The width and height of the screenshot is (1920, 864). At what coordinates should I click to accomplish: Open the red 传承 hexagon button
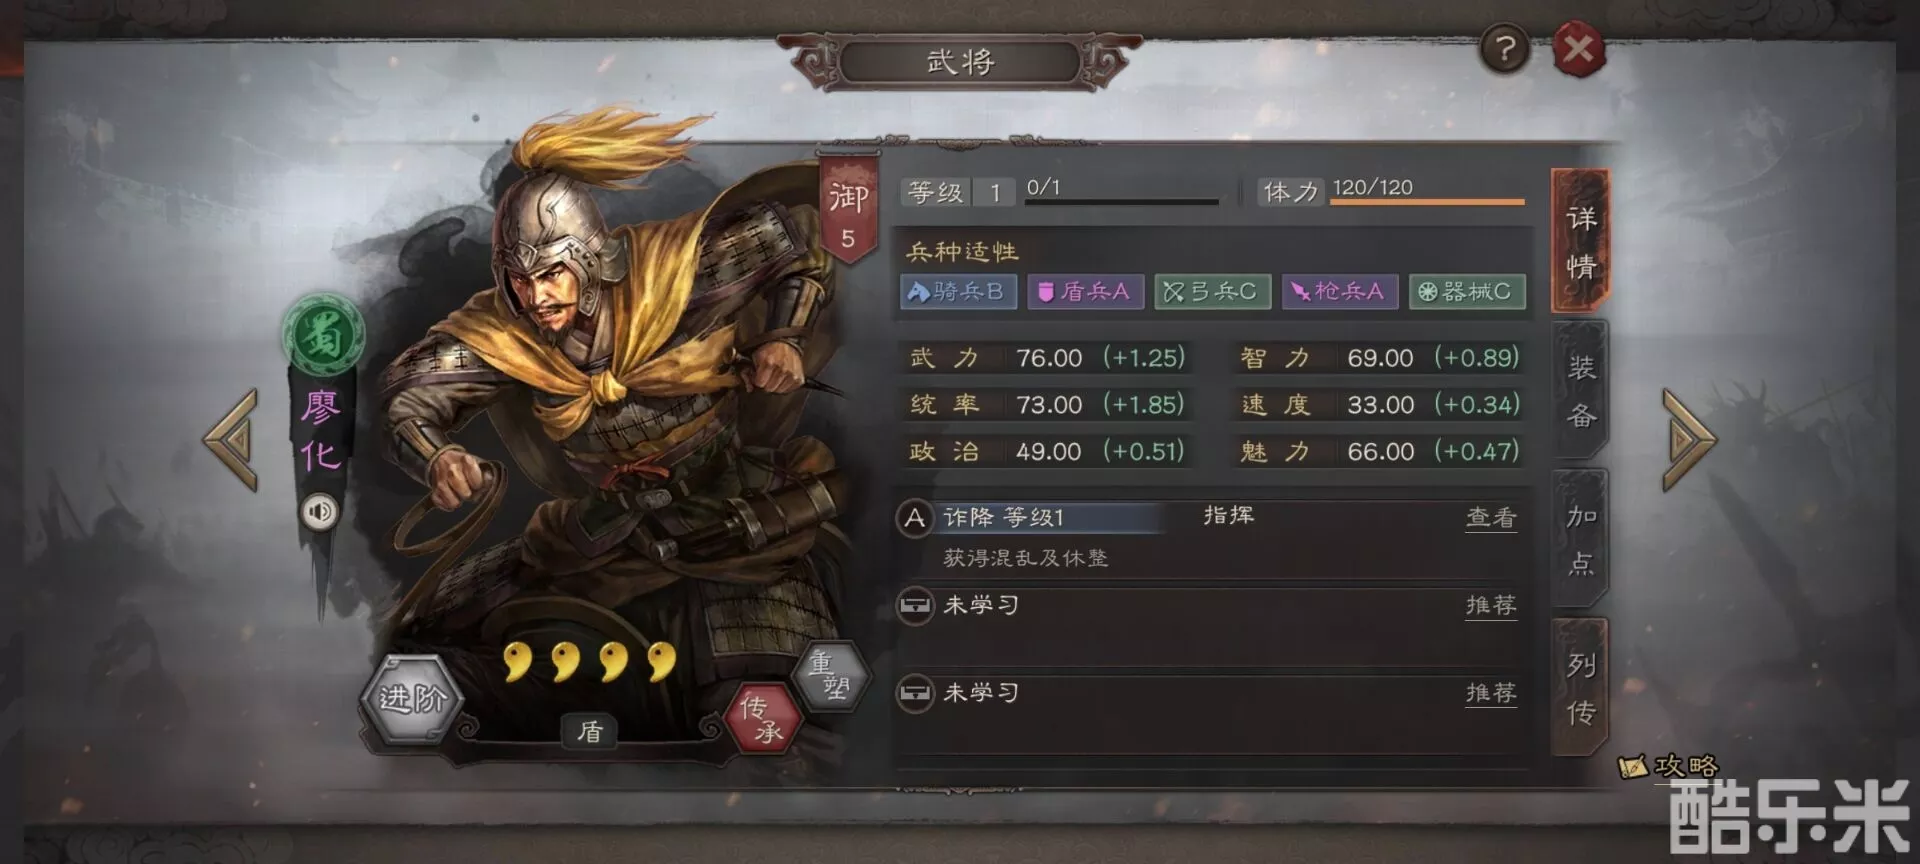coord(762,718)
